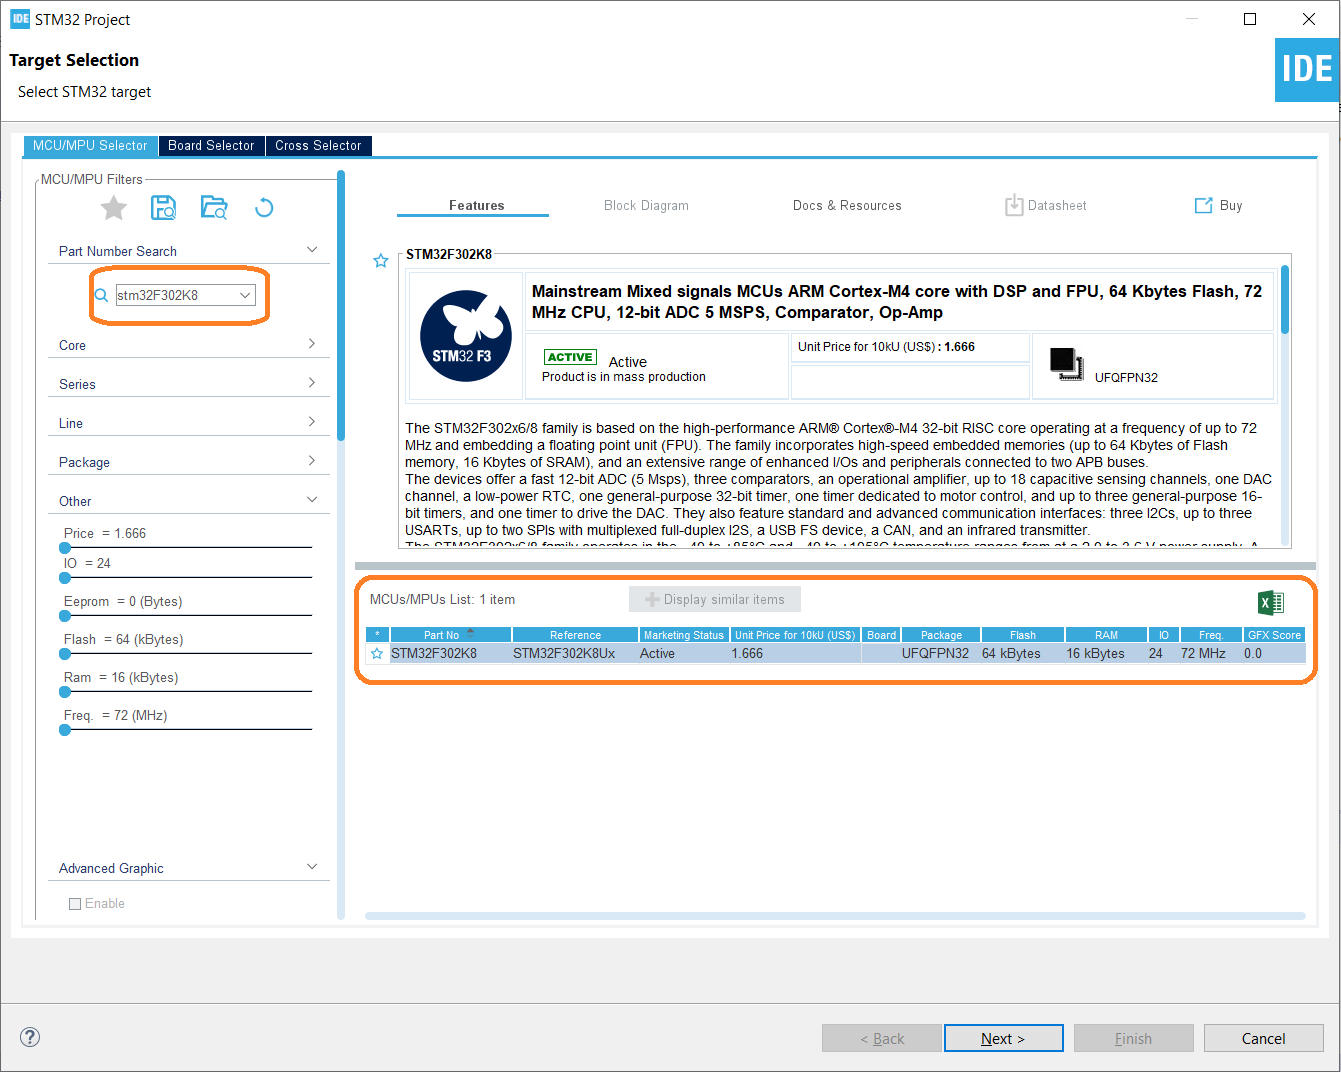Viewport: 1341px width, 1072px height.
Task: Expand the Series filter section
Action: point(312,383)
